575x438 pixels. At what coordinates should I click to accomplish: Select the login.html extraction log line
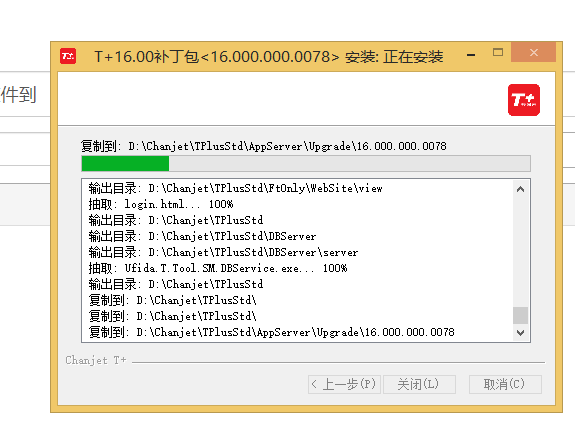point(161,204)
